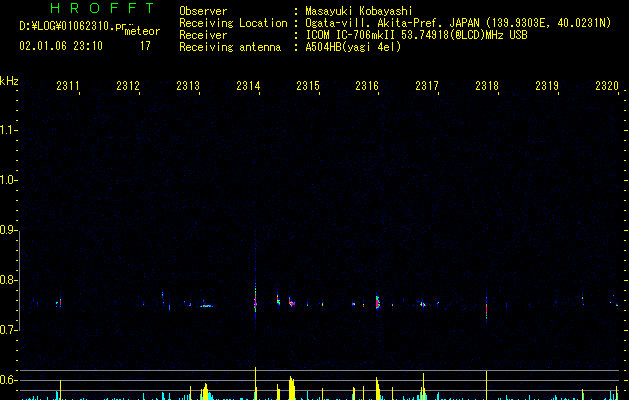The height and width of the screenshot is (400, 629).
Task: Click the green meteor label
Action: (x=142, y=31)
